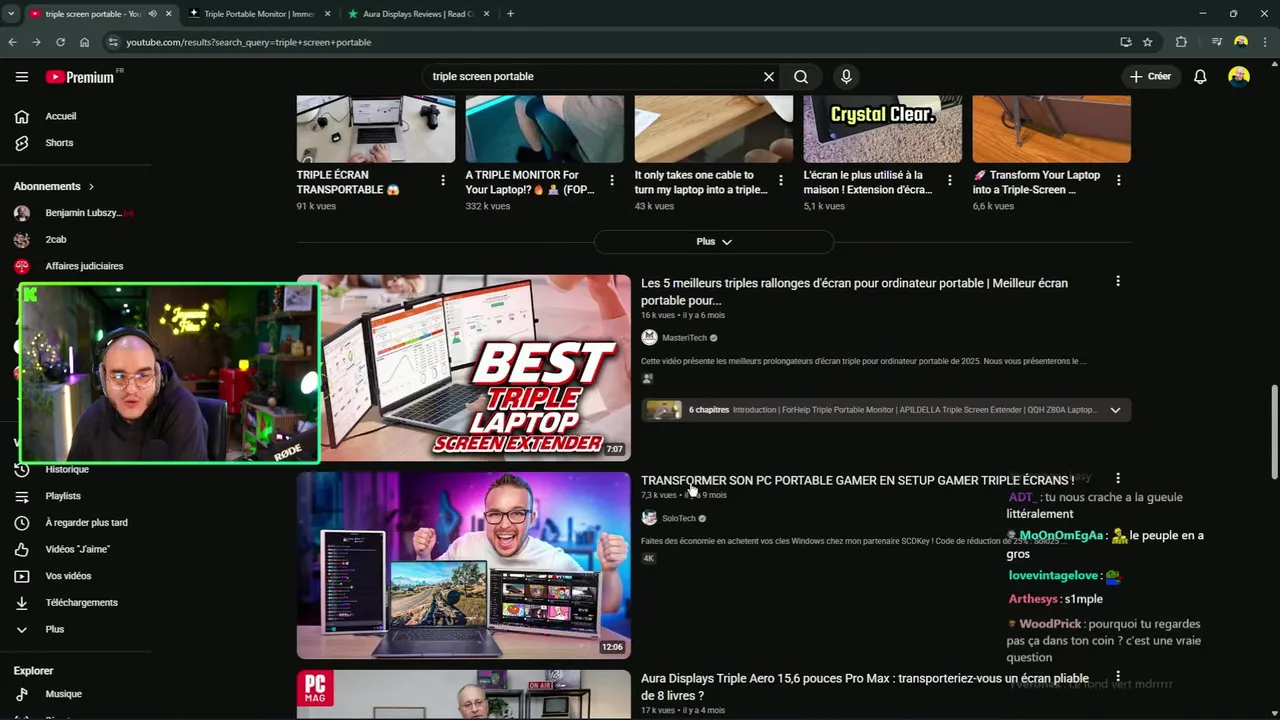This screenshot has height=720, width=1280.
Task: Switch to Aura Displays Reviews tab
Action: click(x=417, y=14)
